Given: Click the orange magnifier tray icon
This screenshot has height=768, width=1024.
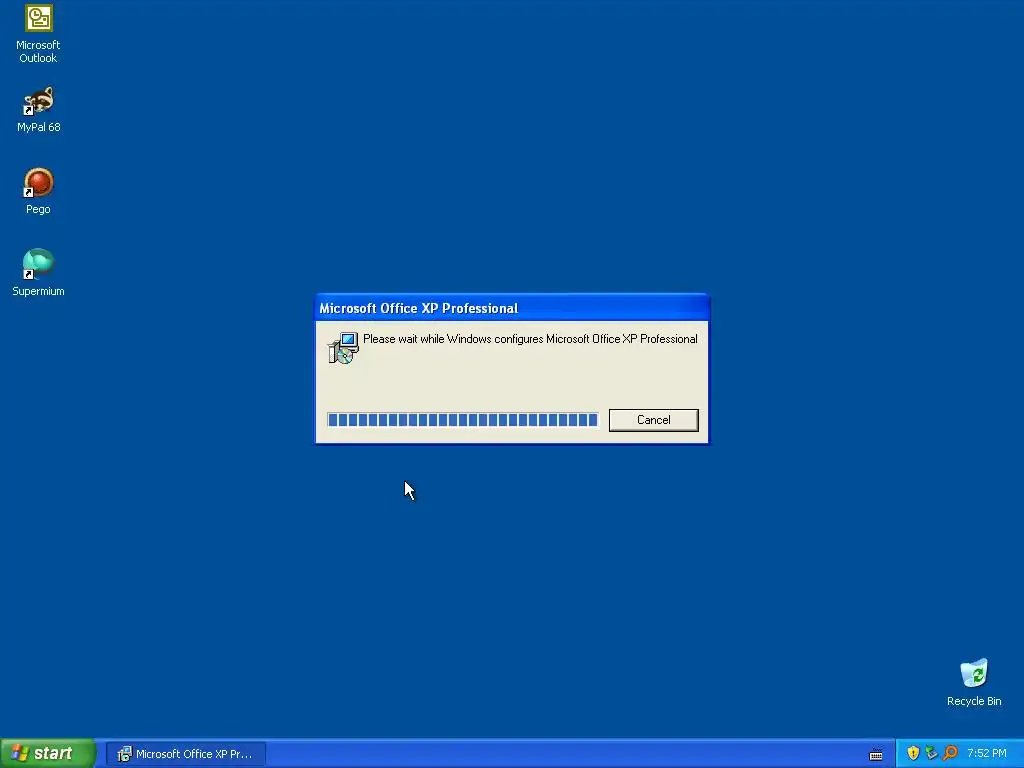Looking at the screenshot, I should tap(950, 753).
